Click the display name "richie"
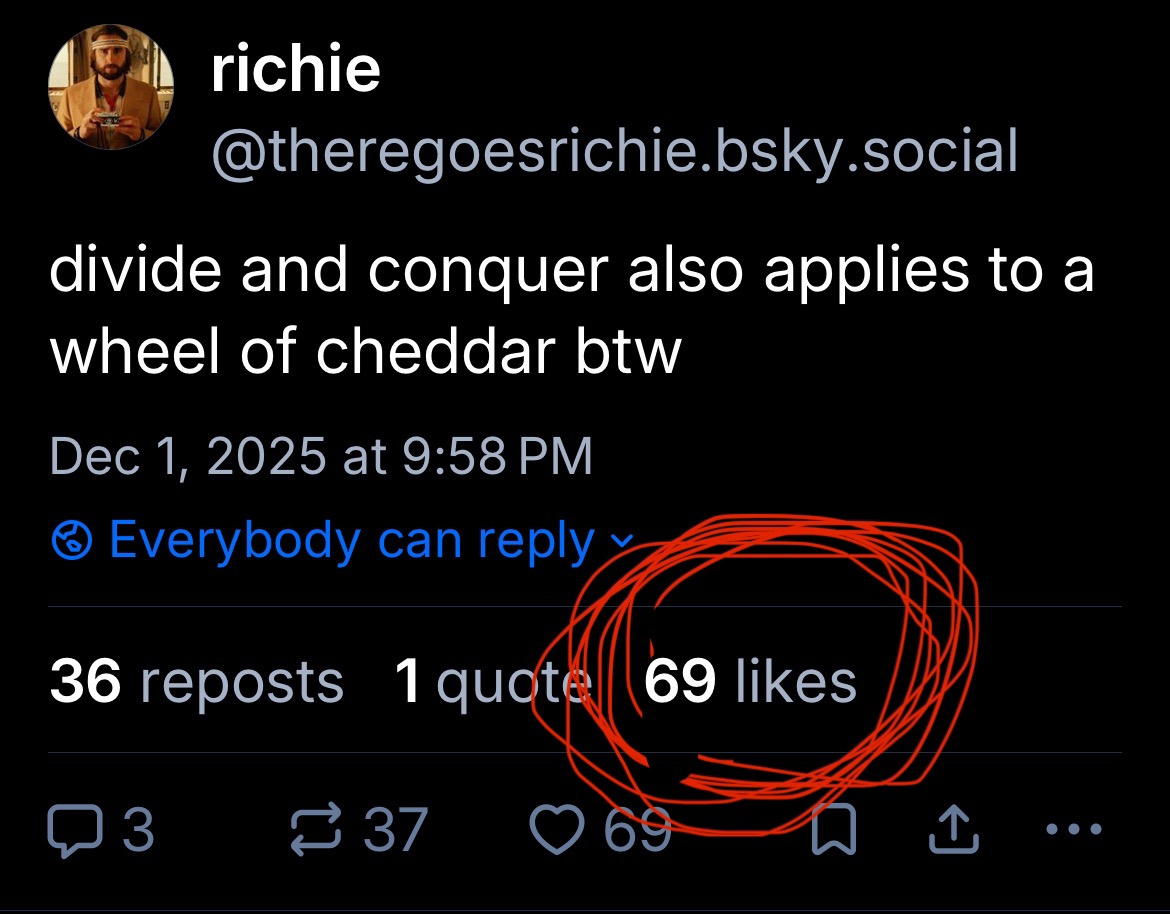The image size is (1170, 914). tap(296, 68)
